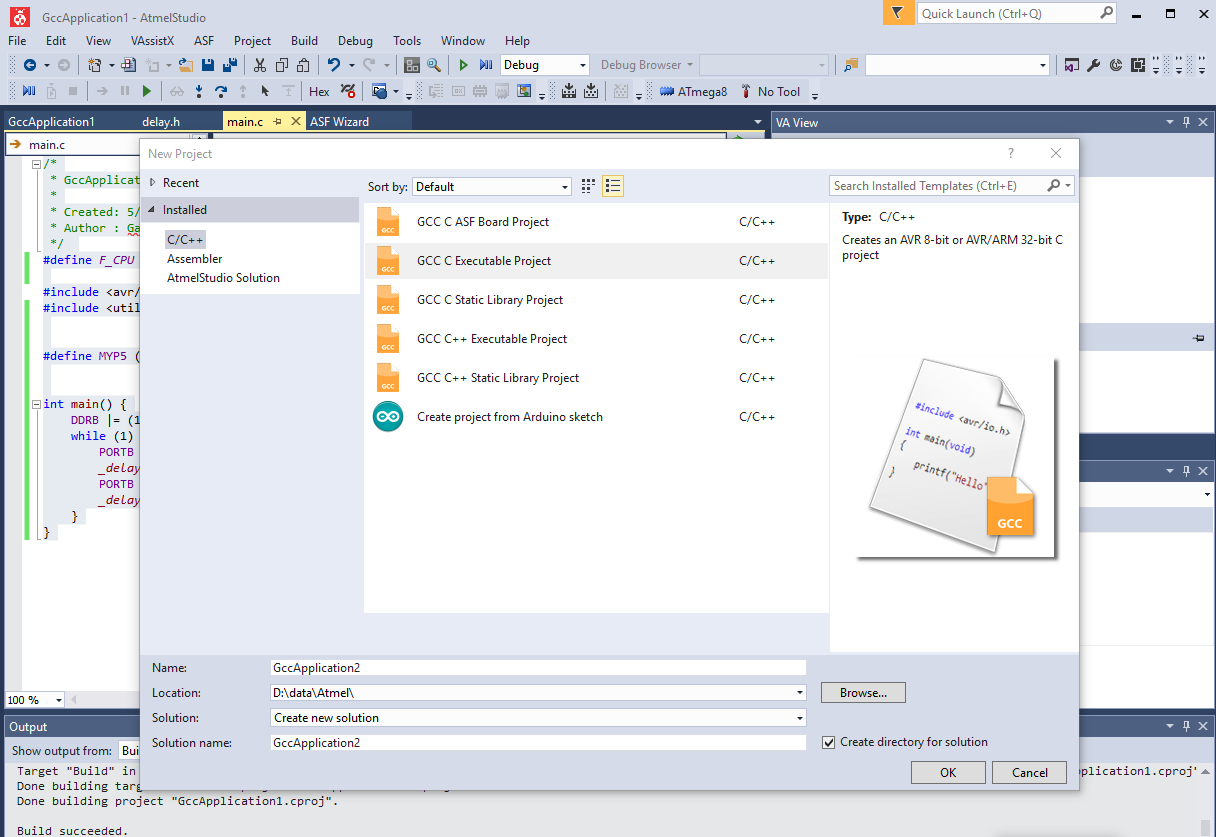Open the File menu

pos(17,41)
